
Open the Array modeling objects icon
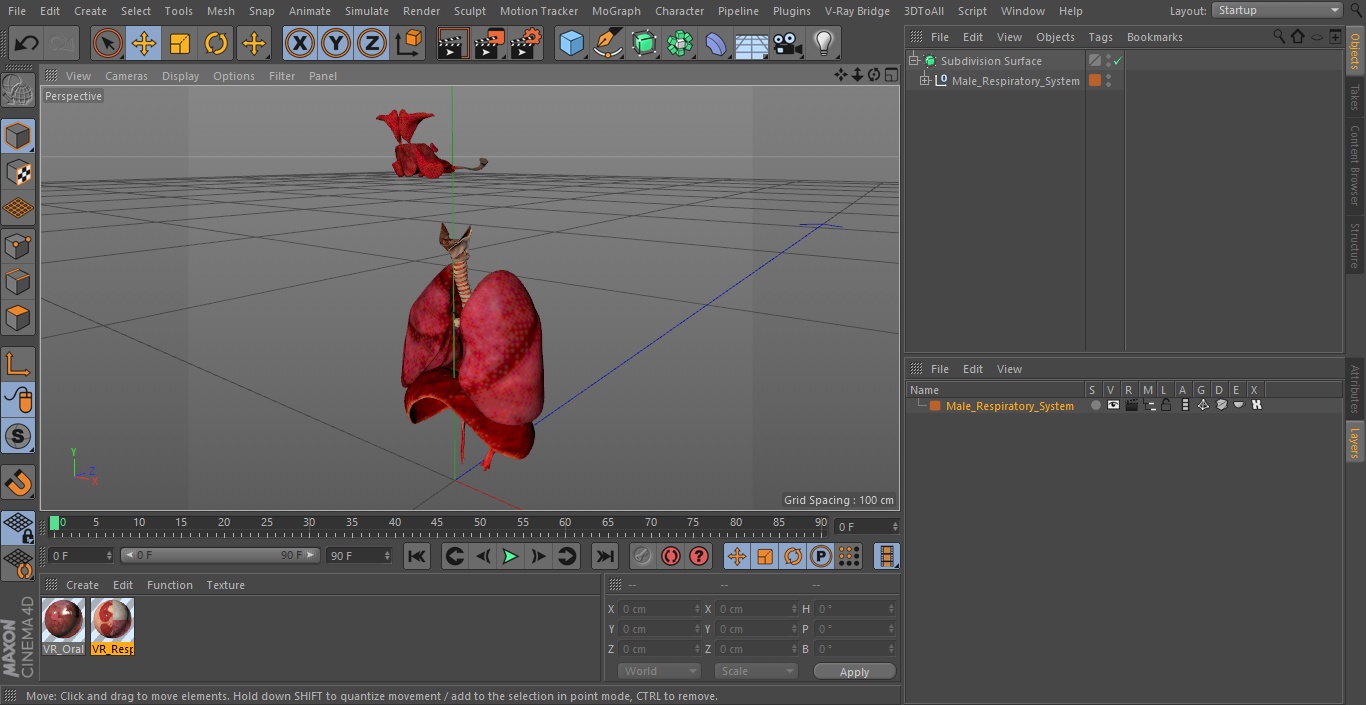[680, 43]
